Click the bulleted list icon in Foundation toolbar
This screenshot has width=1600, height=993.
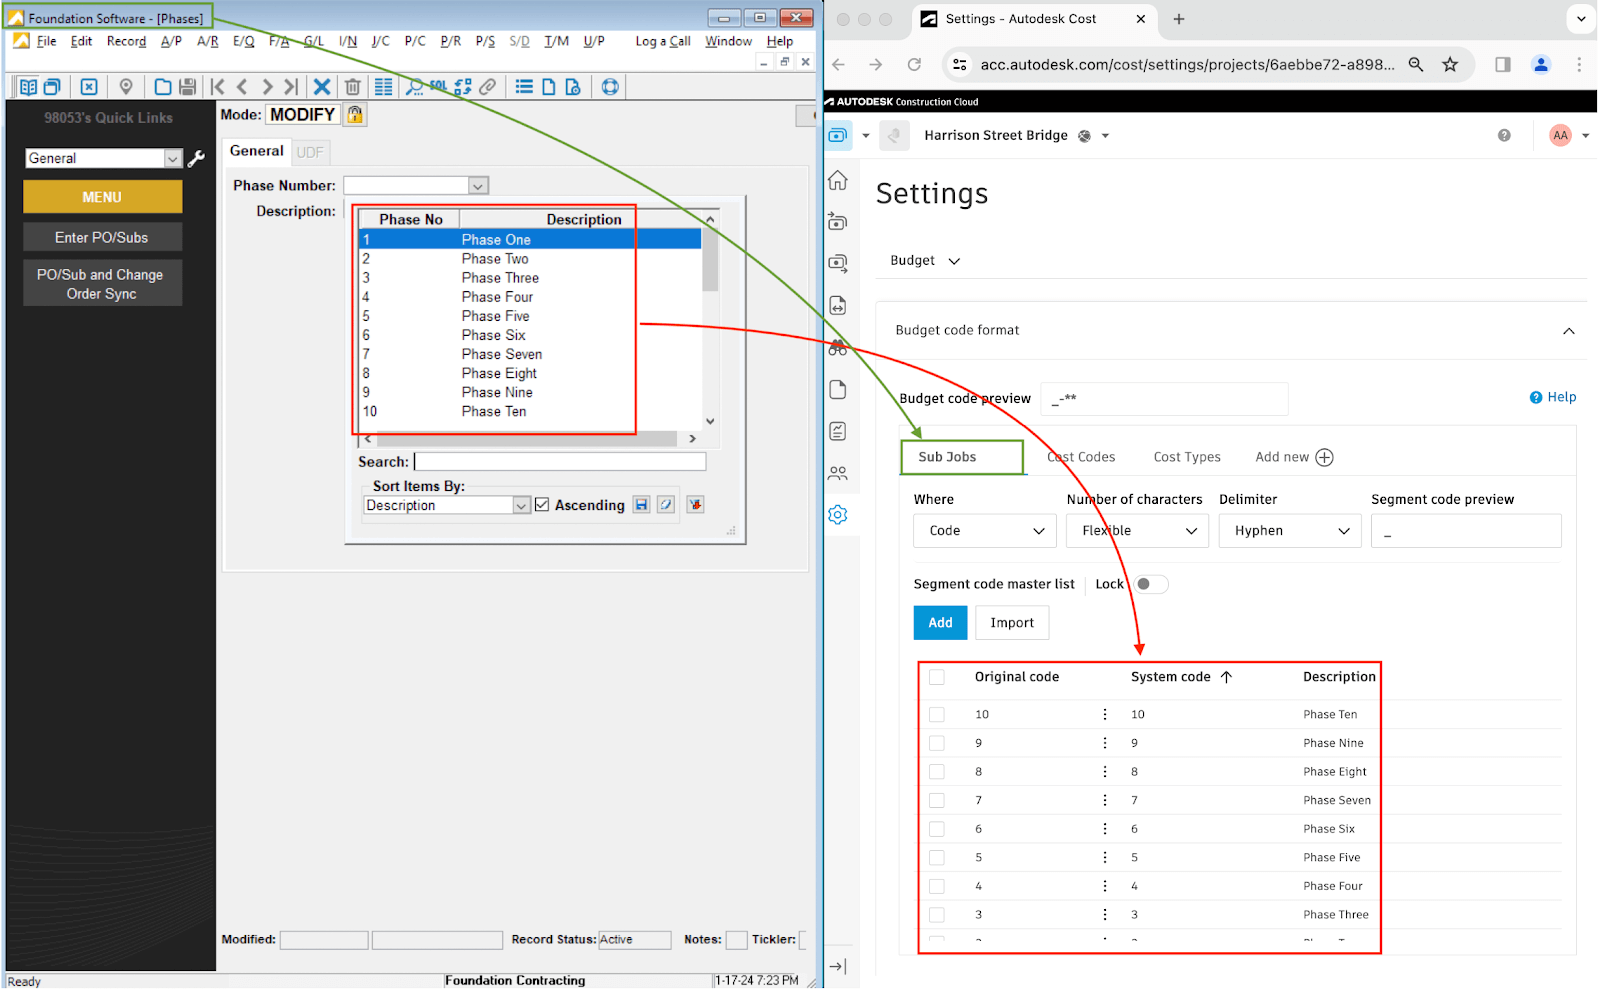pos(524,87)
